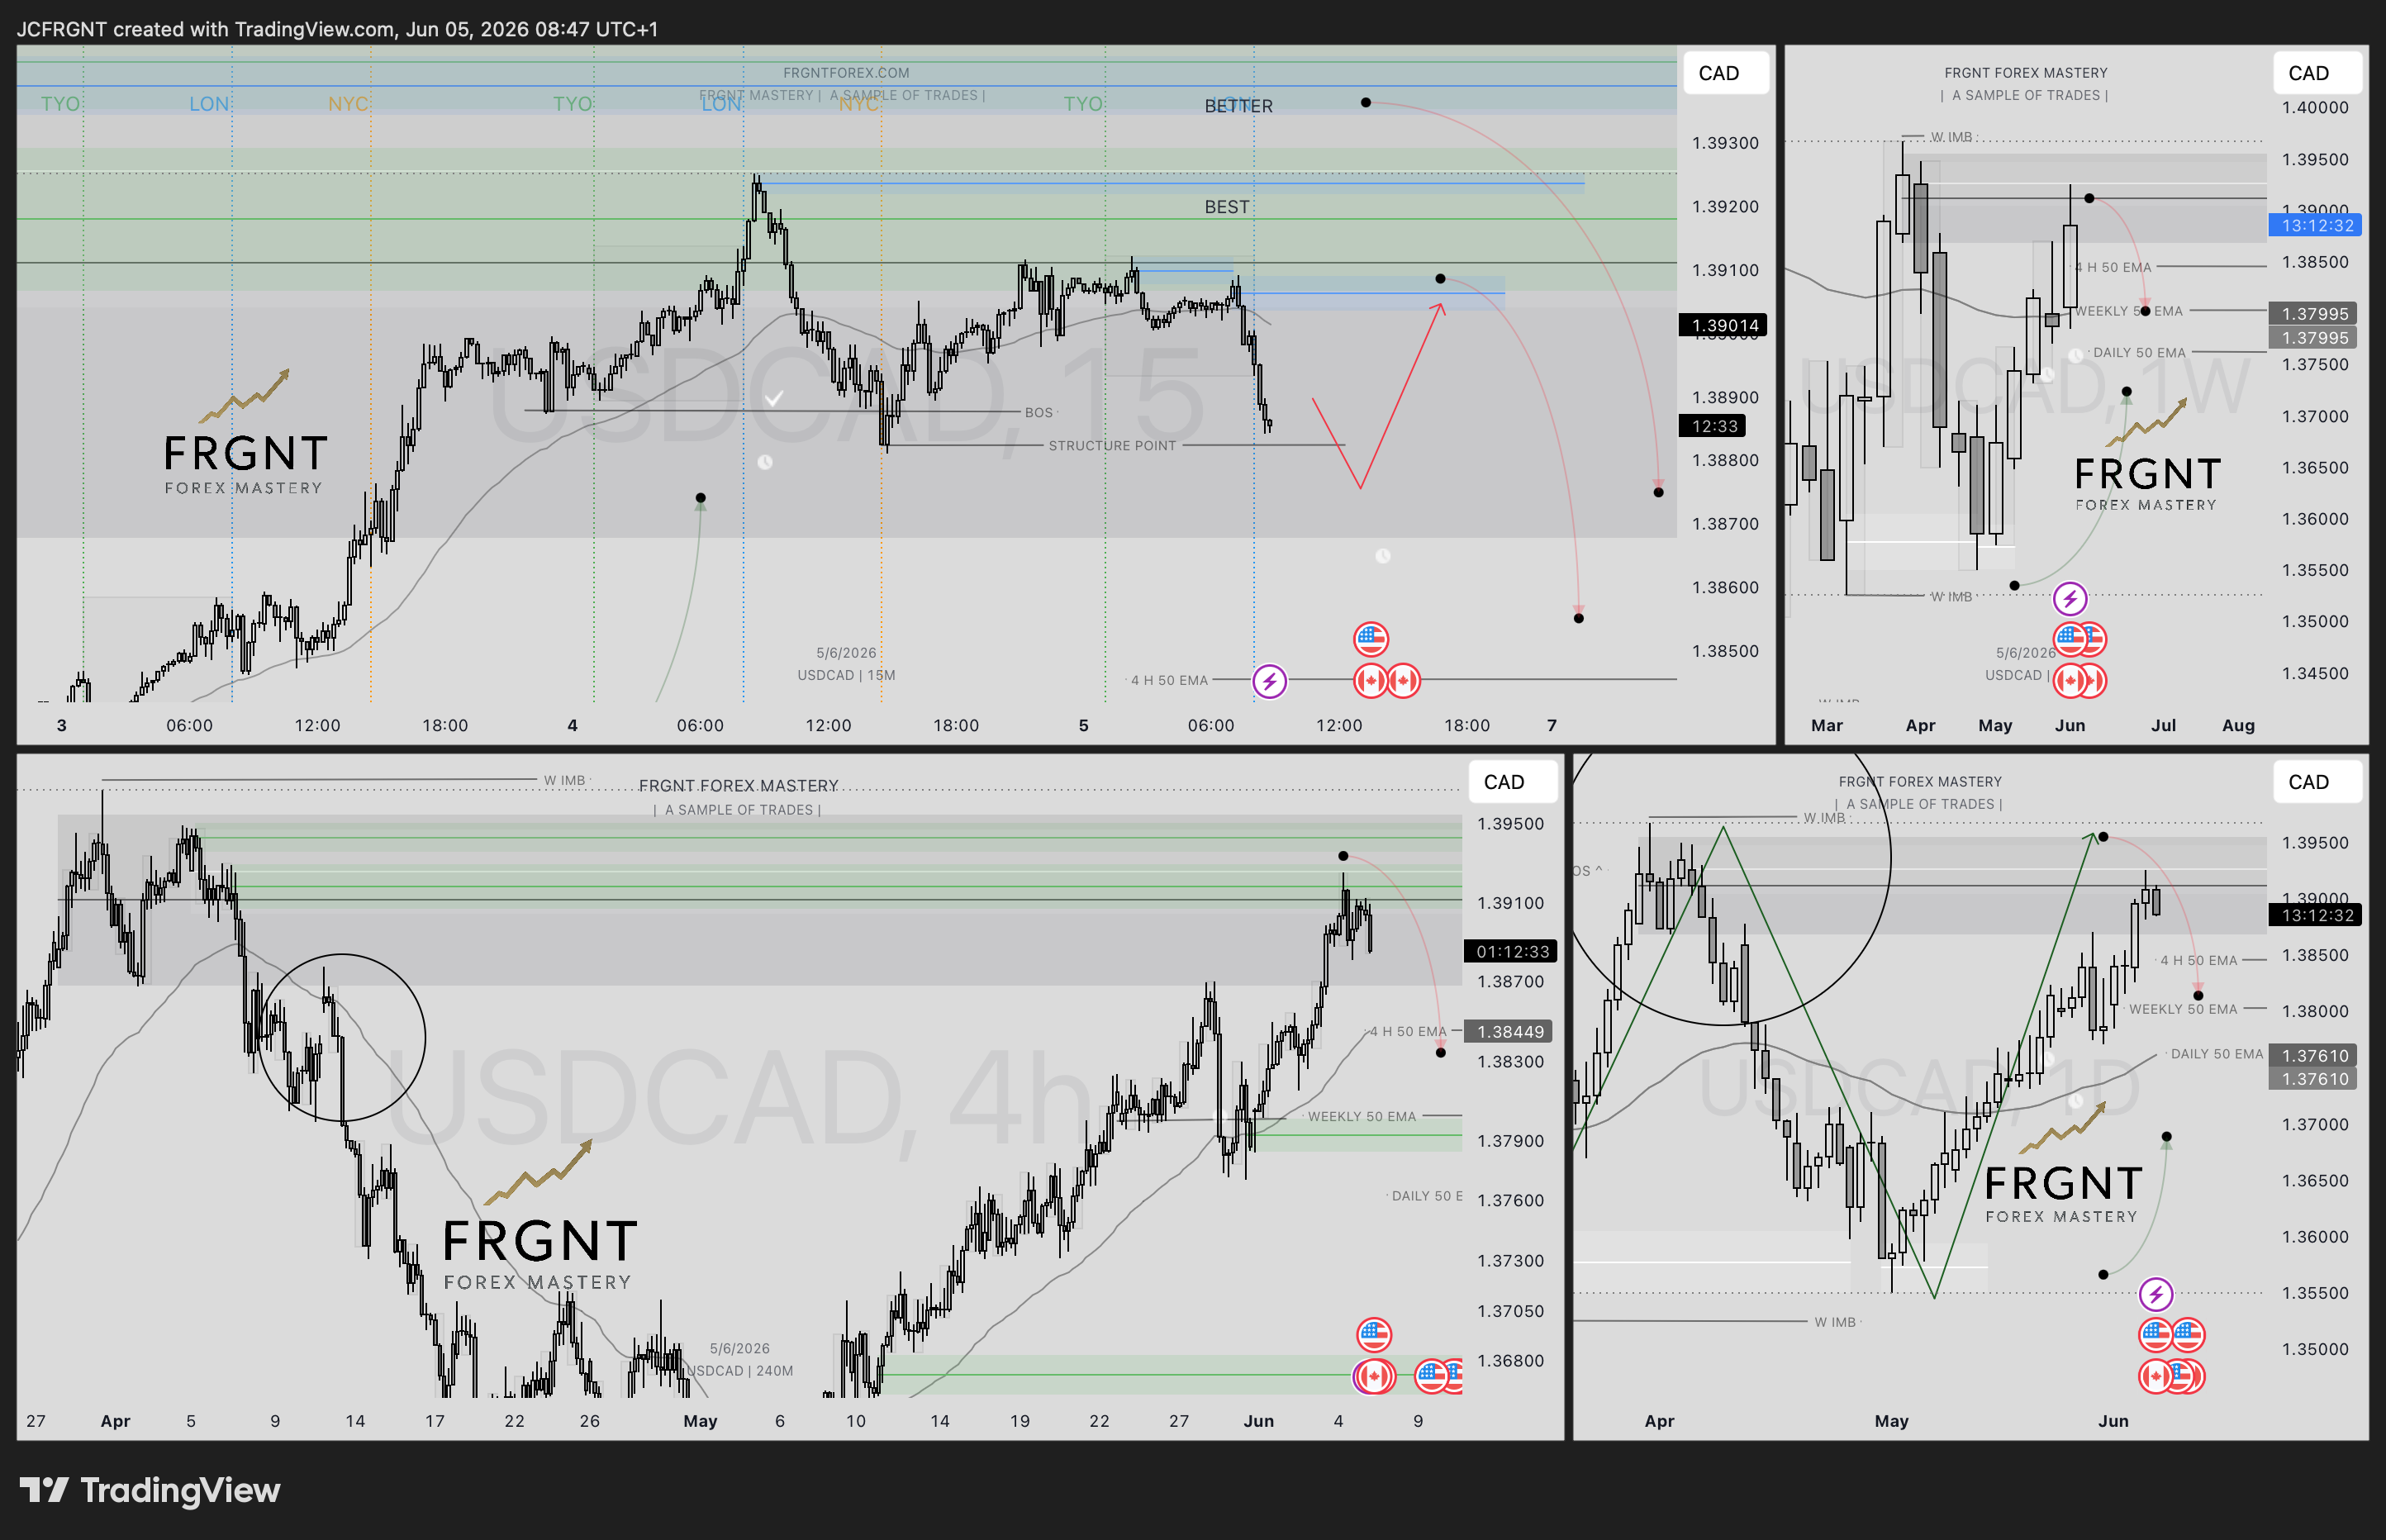Click the Canada flag event icon on daily chart
Viewport: 2386px width, 1540px height.
(x=2155, y=1377)
